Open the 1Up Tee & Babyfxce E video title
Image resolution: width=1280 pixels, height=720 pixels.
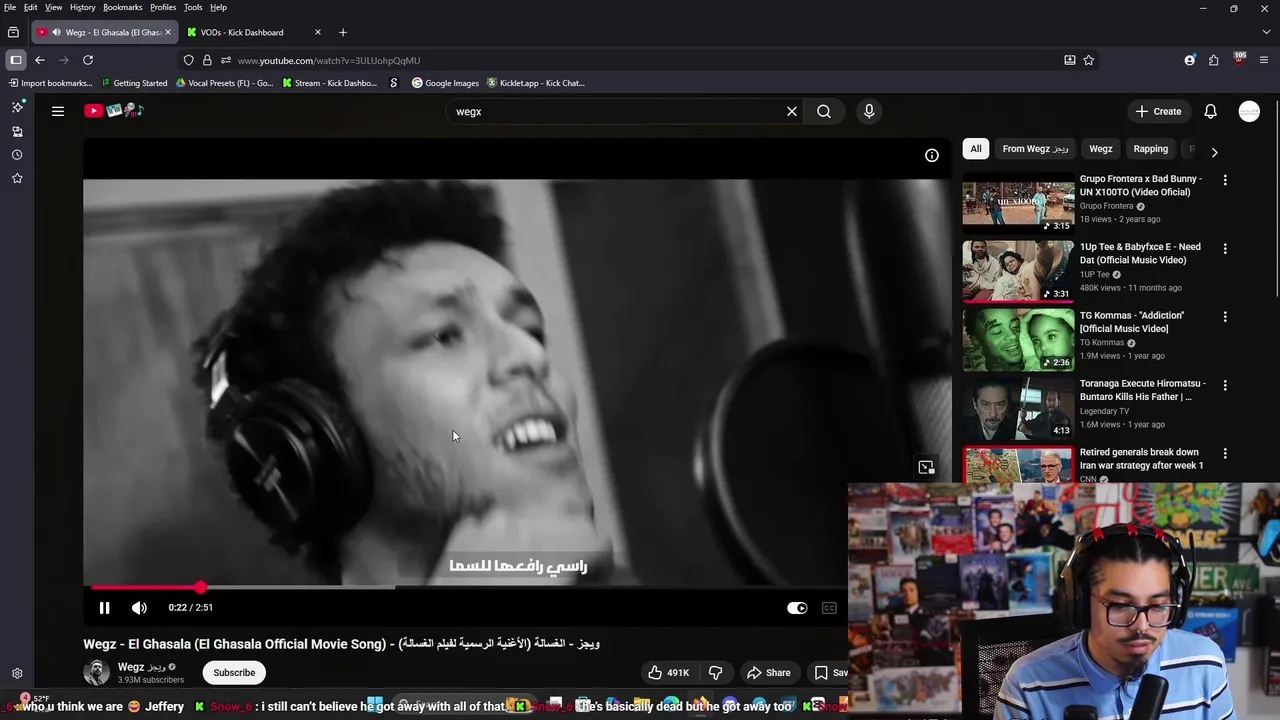tap(1140, 253)
